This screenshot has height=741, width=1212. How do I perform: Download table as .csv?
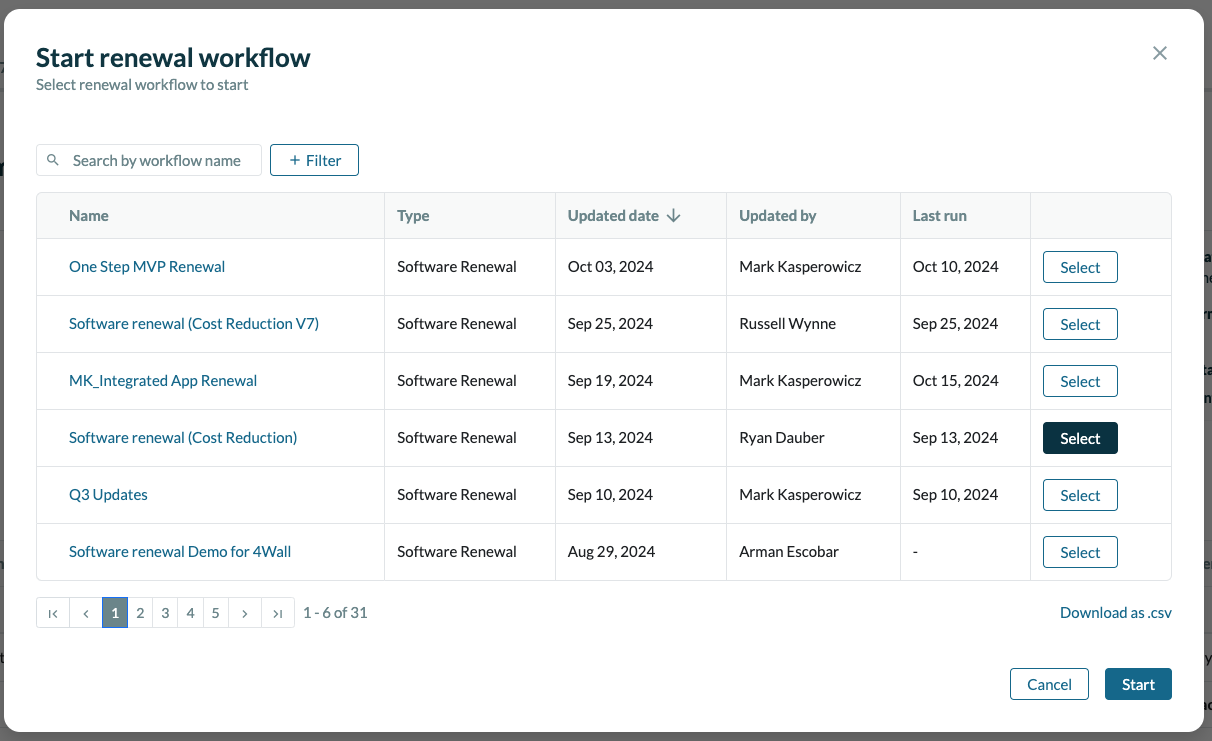tap(1115, 613)
